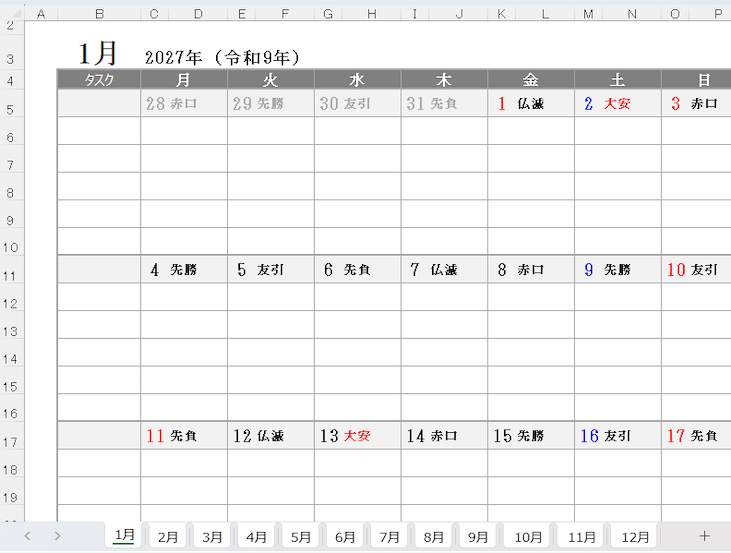Click the 2027年 (令和9年) heading

pos(222,57)
